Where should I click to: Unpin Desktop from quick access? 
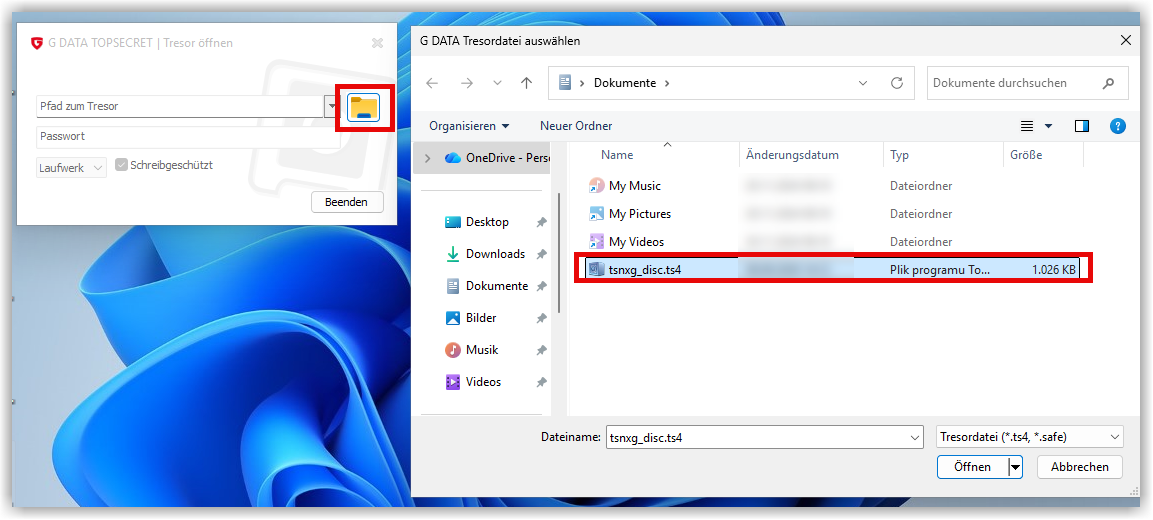click(x=541, y=222)
